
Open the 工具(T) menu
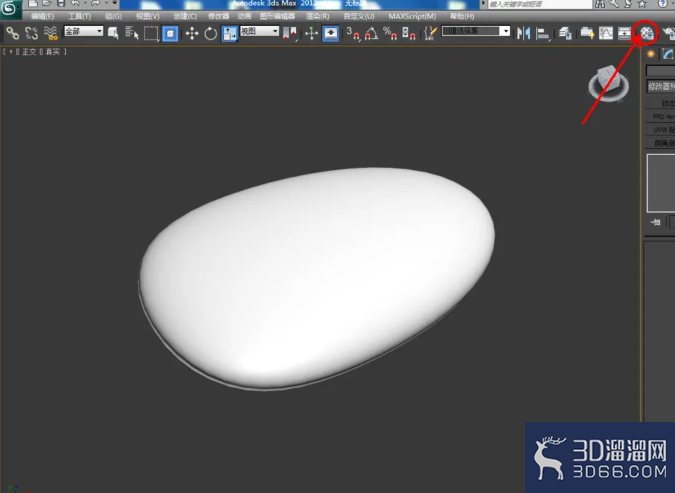pyautogui.click(x=80, y=16)
